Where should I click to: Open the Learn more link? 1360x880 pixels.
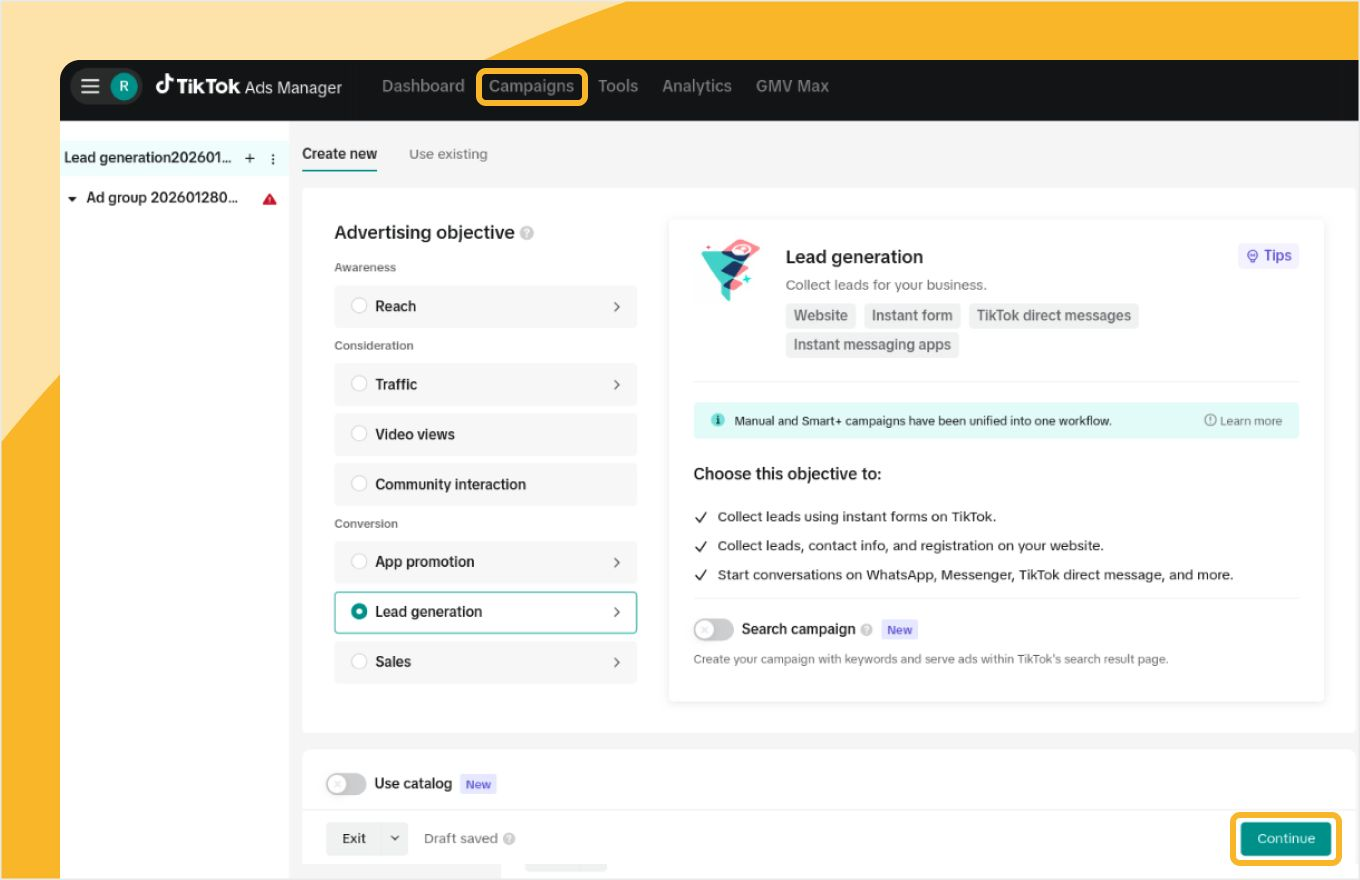(x=1243, y=421)
